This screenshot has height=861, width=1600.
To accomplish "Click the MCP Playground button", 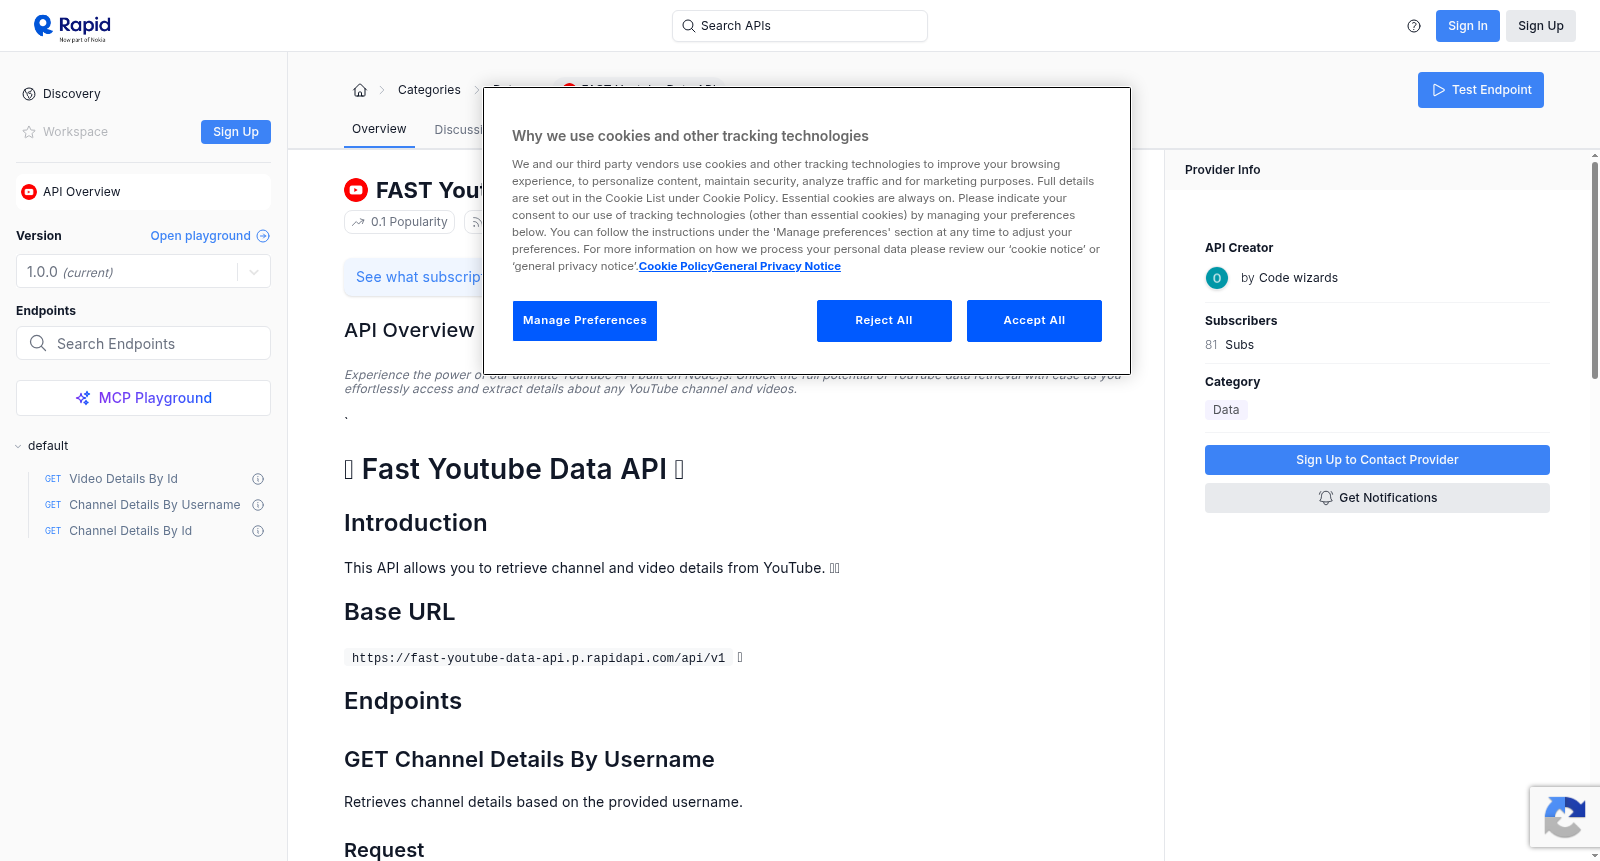I will coord(143,398).
